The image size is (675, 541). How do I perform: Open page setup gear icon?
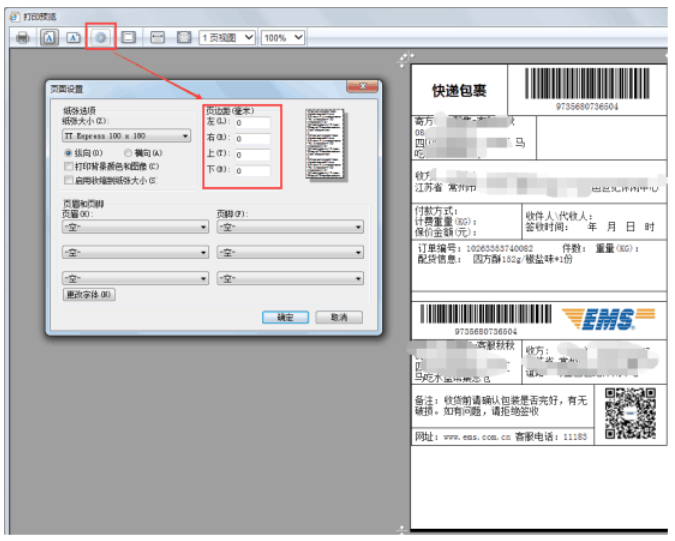click(x=101, y=37)
